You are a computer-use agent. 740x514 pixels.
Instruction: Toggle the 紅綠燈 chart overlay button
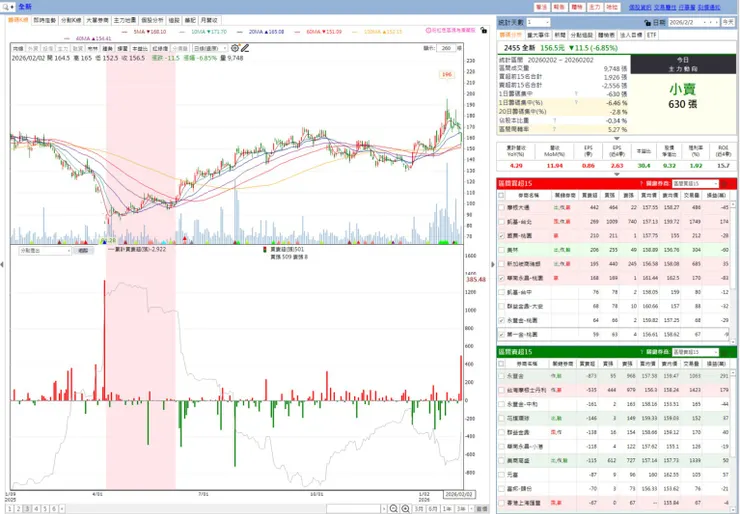(160, 49)
